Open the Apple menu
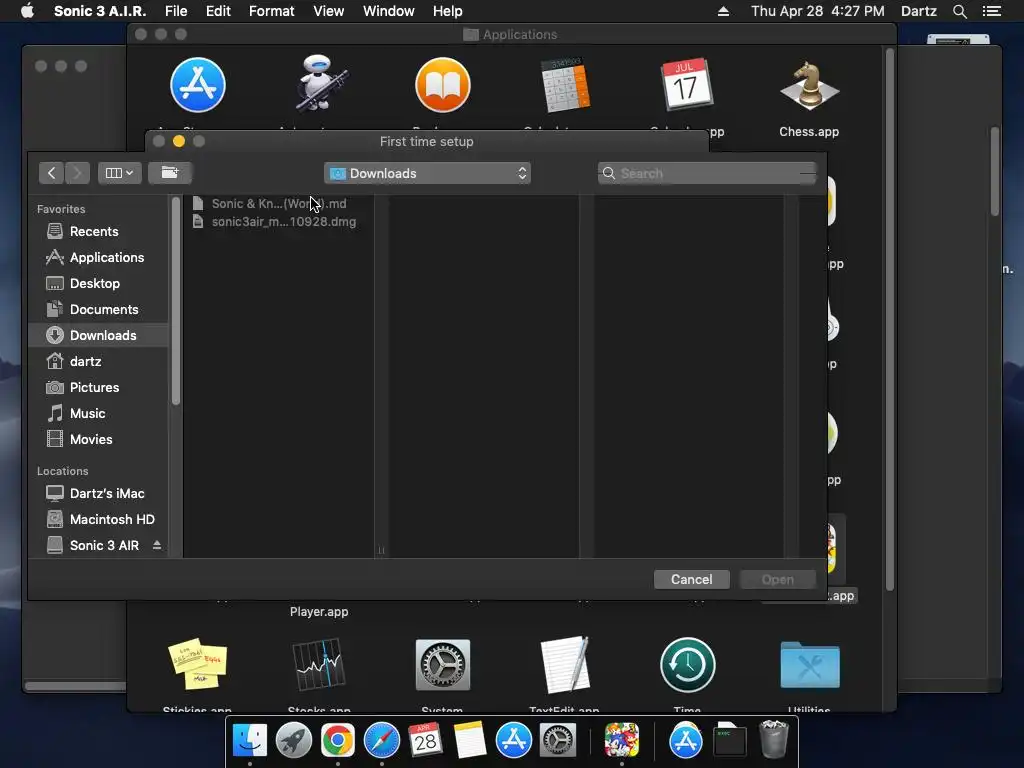Screen dimensions: 1024x768 (27, 11)
